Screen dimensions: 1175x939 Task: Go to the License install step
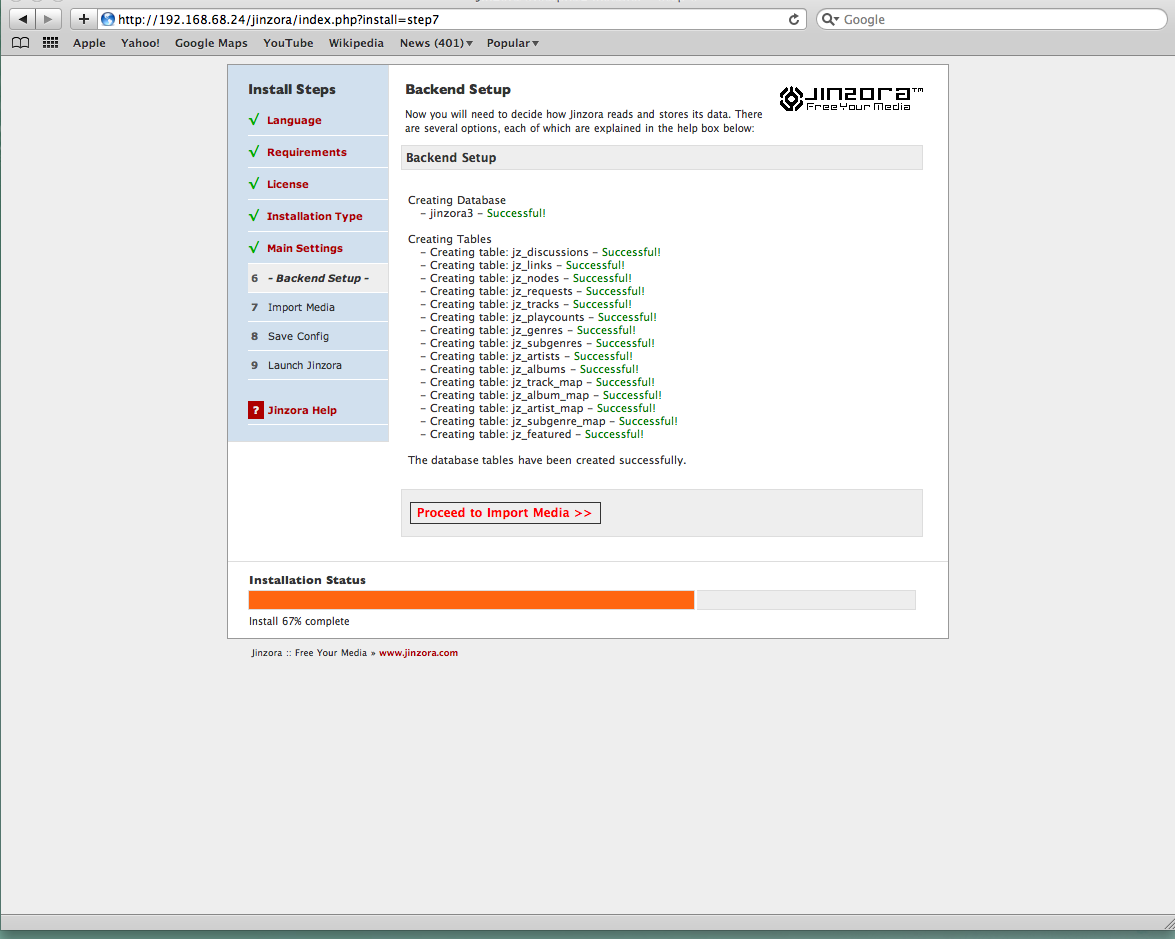click(x=288, y=184)
